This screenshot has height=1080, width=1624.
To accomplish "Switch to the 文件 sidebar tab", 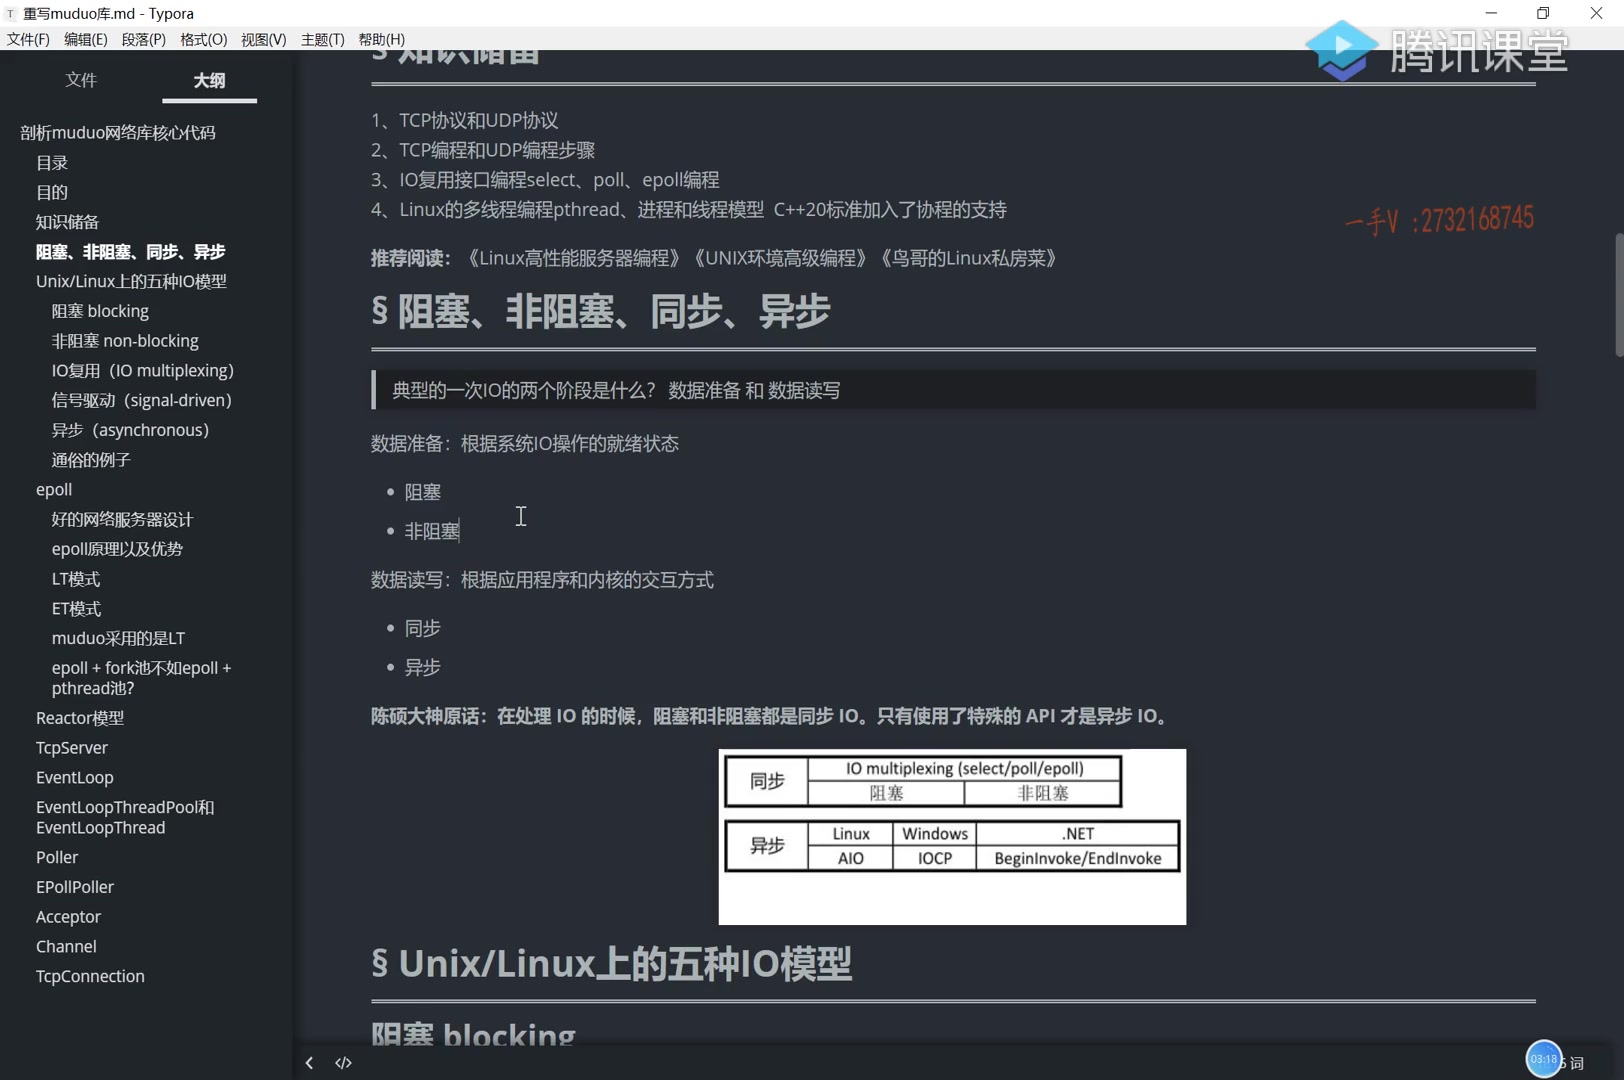I will coord(81,80).
